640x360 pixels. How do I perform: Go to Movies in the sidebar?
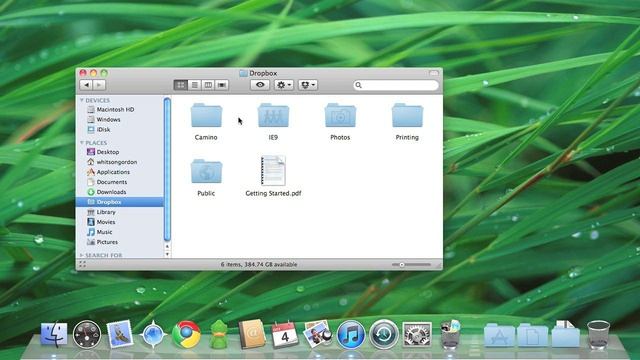coord(120,222)
